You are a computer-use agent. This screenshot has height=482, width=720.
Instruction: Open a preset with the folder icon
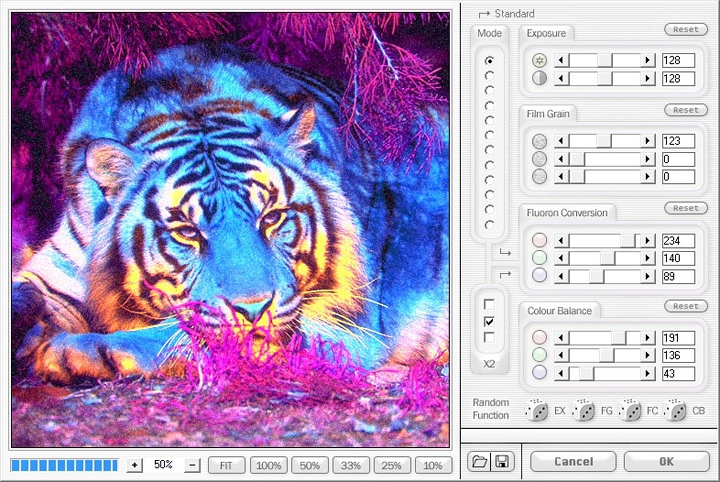(479, 462)
